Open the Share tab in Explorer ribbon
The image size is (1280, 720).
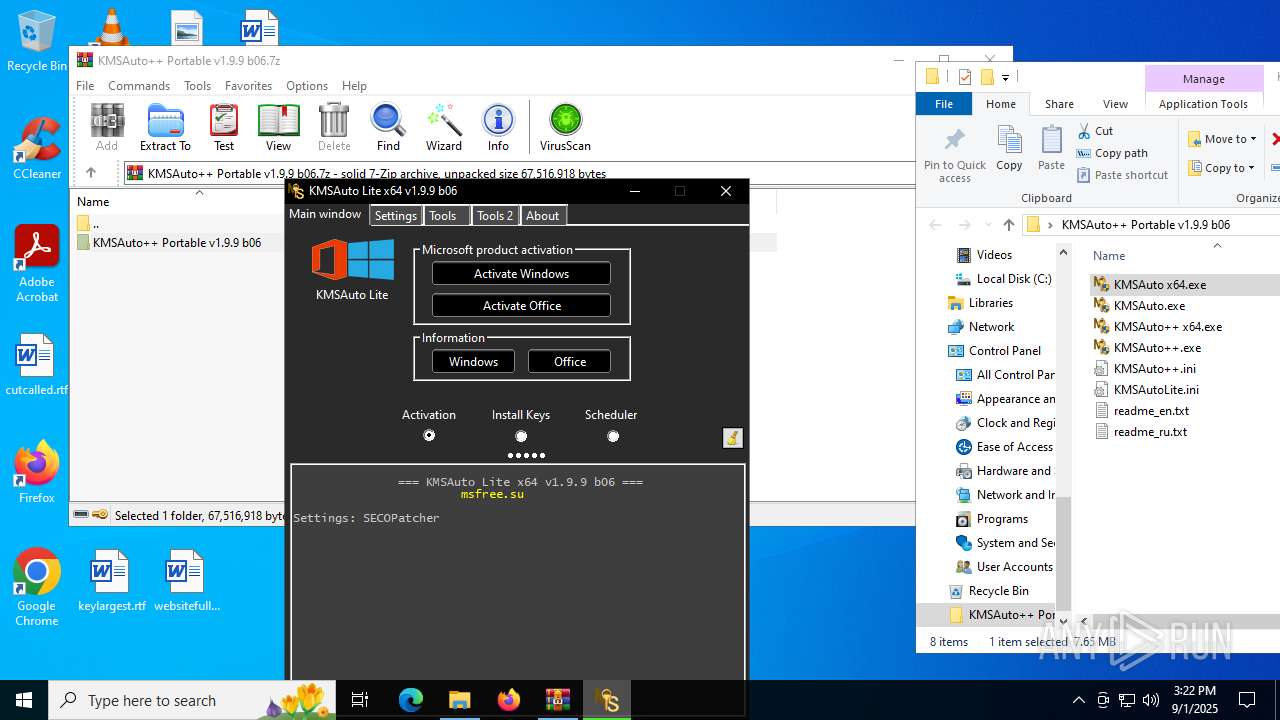click(1059, 104)
